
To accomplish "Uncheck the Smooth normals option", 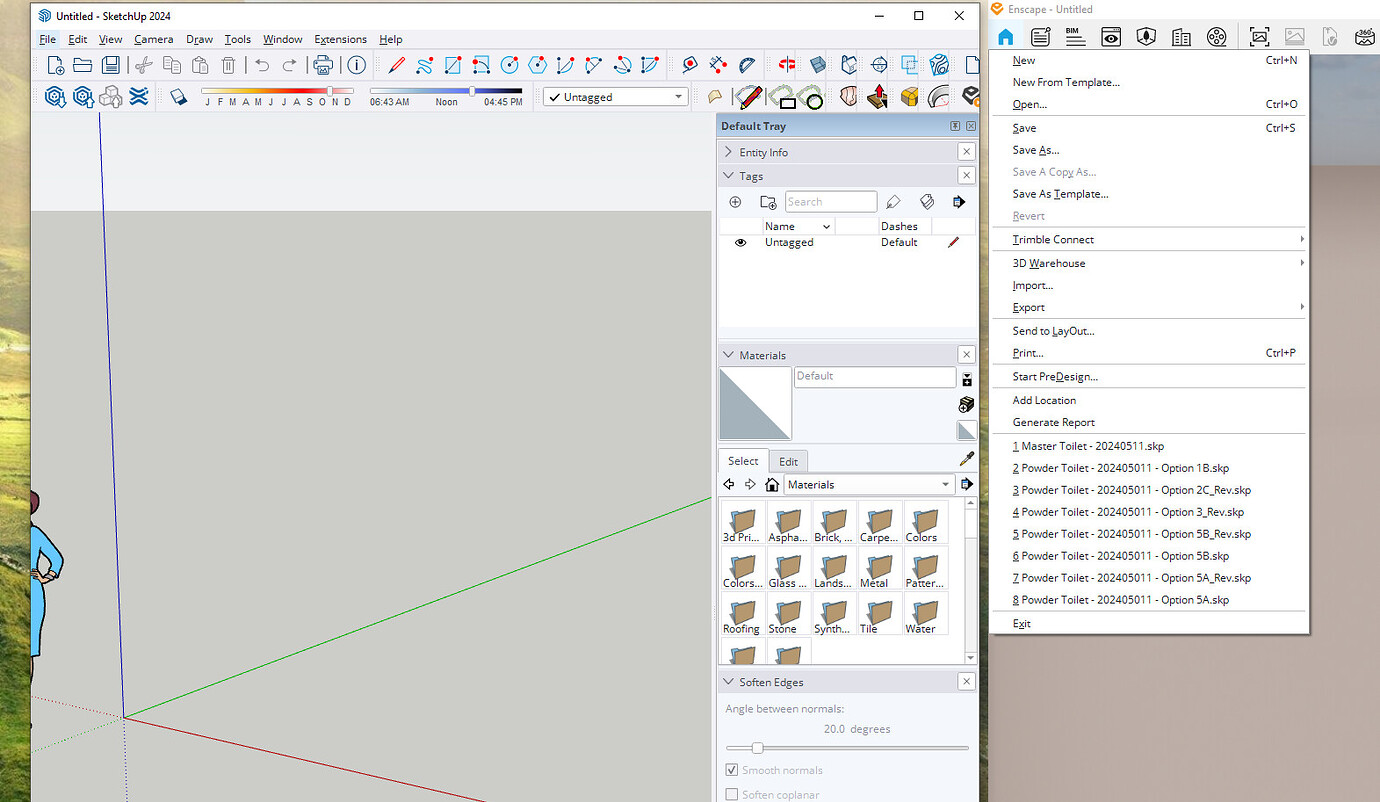I will pos(733,770).
